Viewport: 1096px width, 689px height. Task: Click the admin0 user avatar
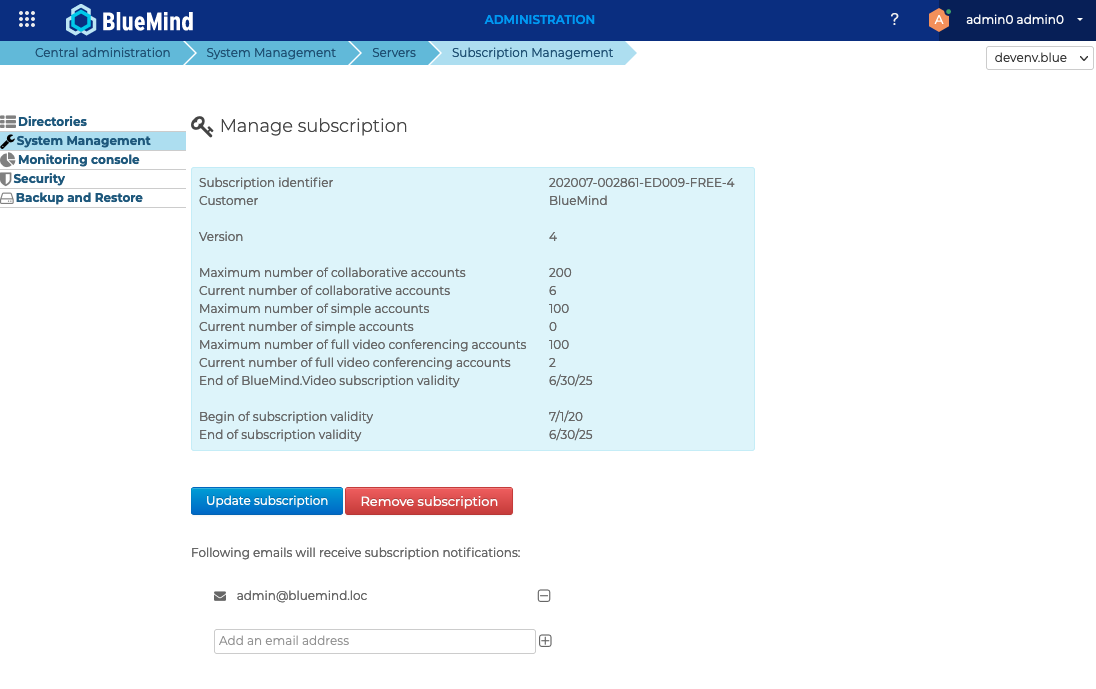click(939, 20)
